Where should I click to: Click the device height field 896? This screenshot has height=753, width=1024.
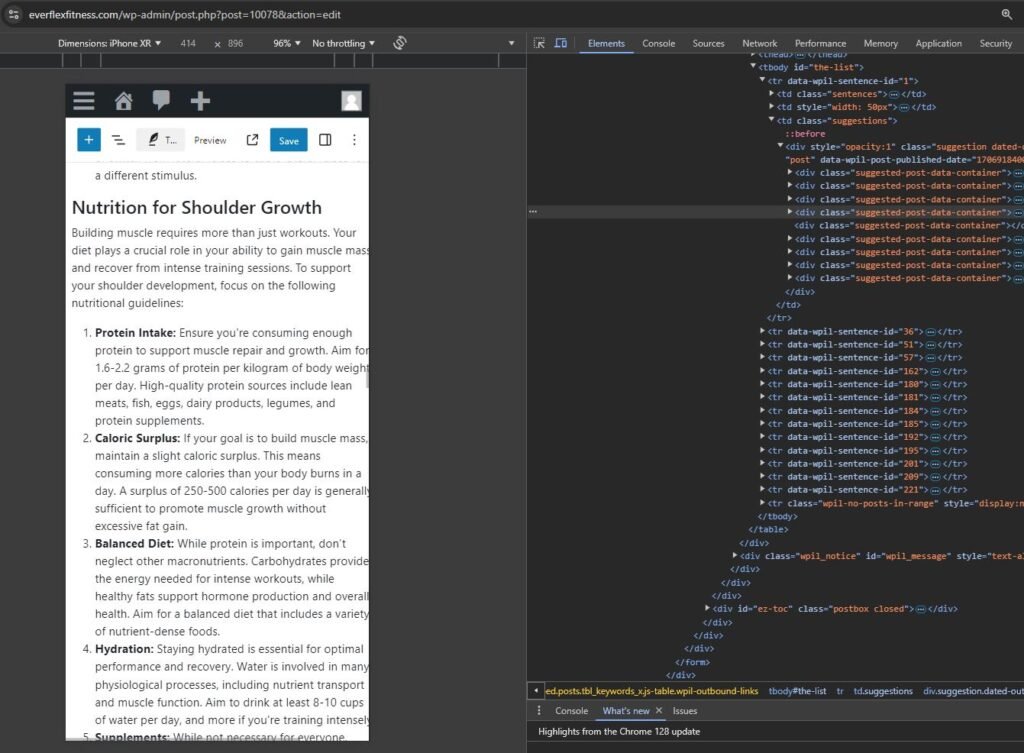236,43
